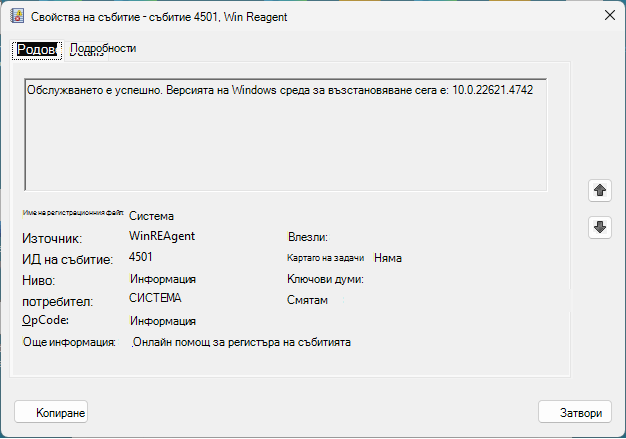
Task: Click the Информация value next to Ниво
Action: pyautogui.click(x=163, y=279)
